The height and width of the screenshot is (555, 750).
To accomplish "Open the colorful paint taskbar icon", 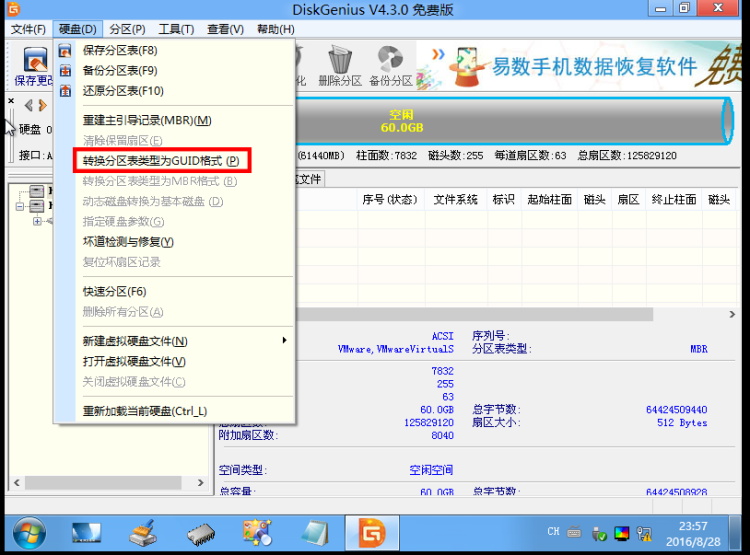I will 257,533.
